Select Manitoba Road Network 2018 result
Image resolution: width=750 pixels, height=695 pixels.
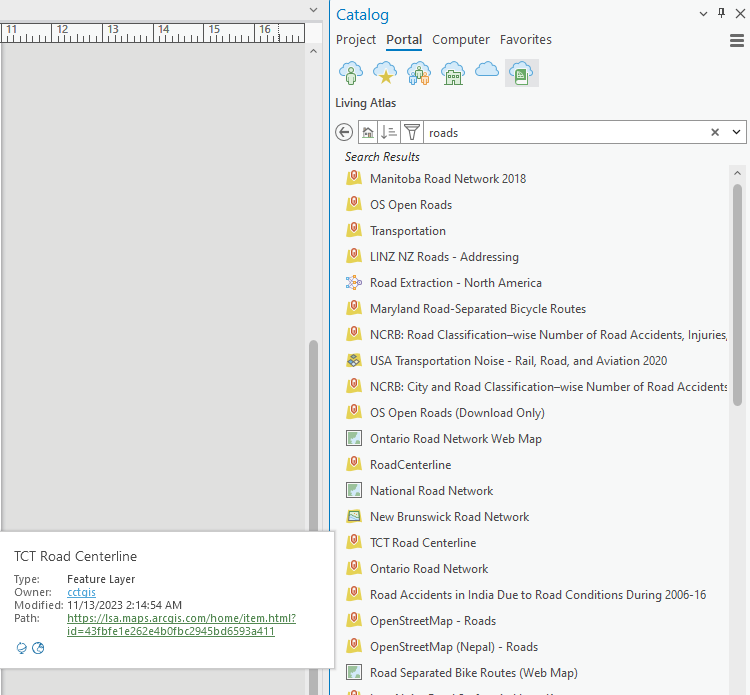(448, 179)
